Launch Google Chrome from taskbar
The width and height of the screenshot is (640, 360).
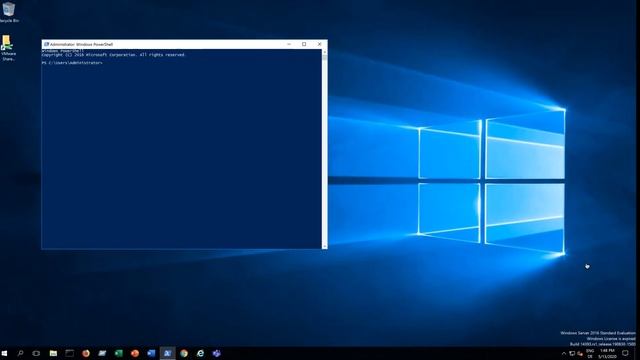click(x=184, y=353)
